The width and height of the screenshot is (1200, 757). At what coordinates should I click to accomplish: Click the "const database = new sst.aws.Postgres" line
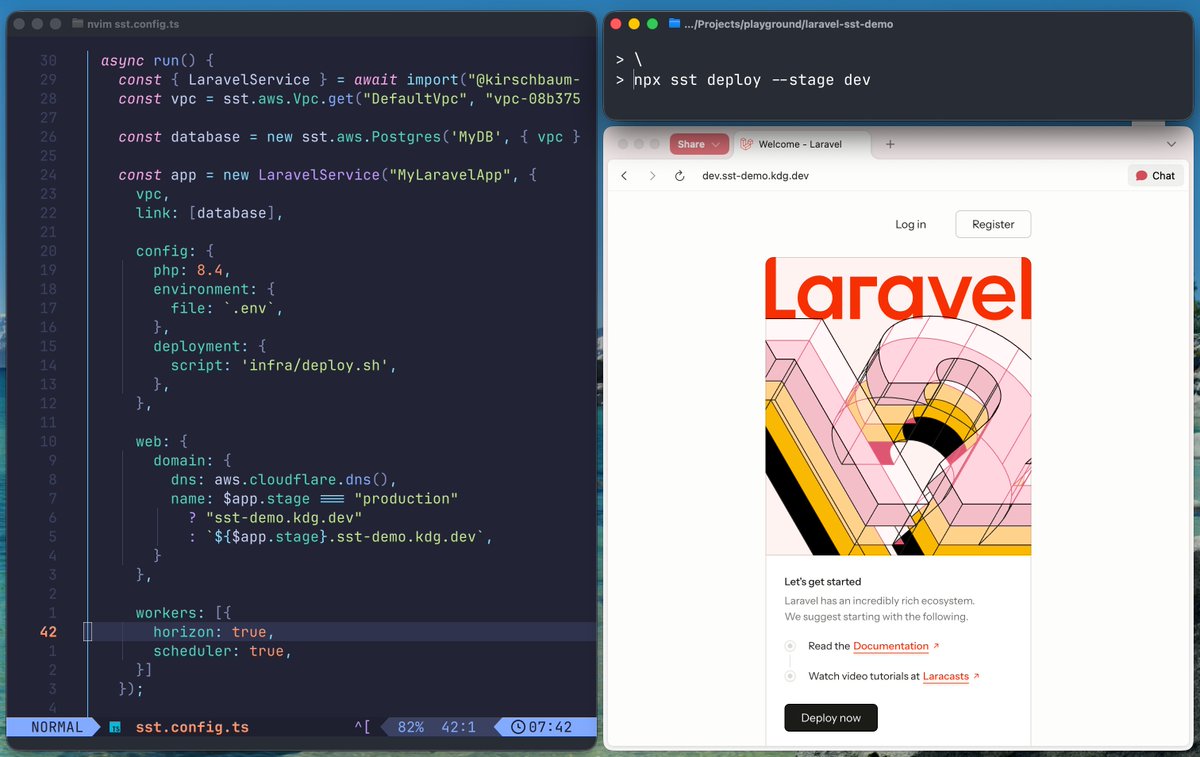click(349, 137)
